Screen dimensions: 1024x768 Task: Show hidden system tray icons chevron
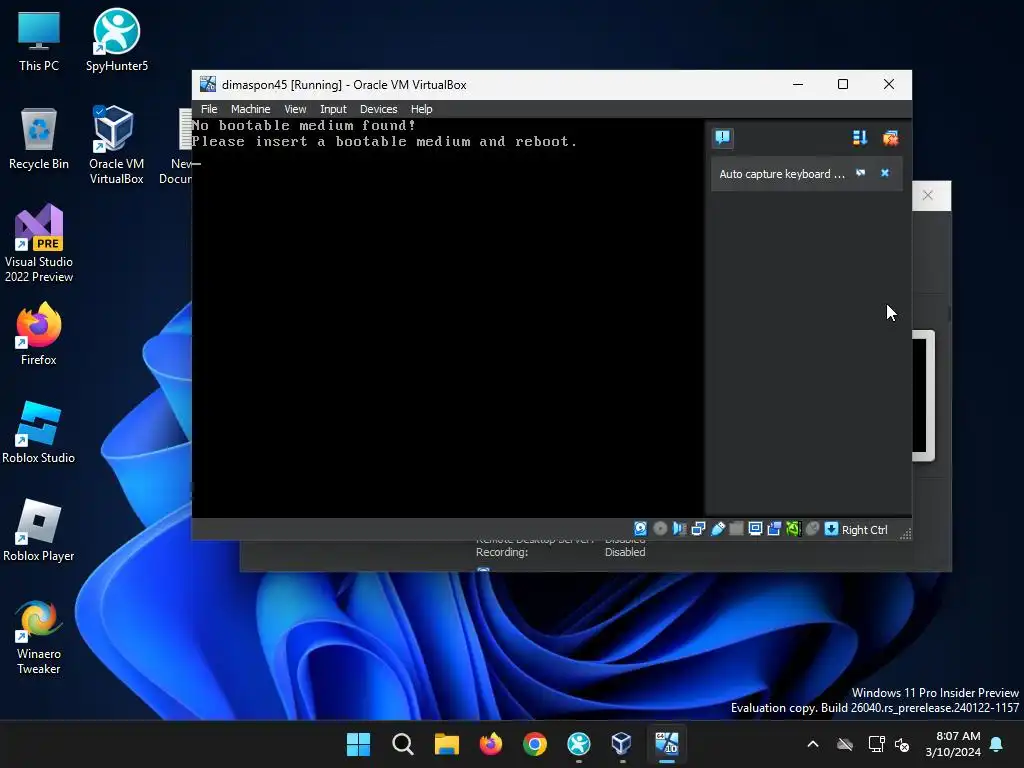(x=812, y=744)
